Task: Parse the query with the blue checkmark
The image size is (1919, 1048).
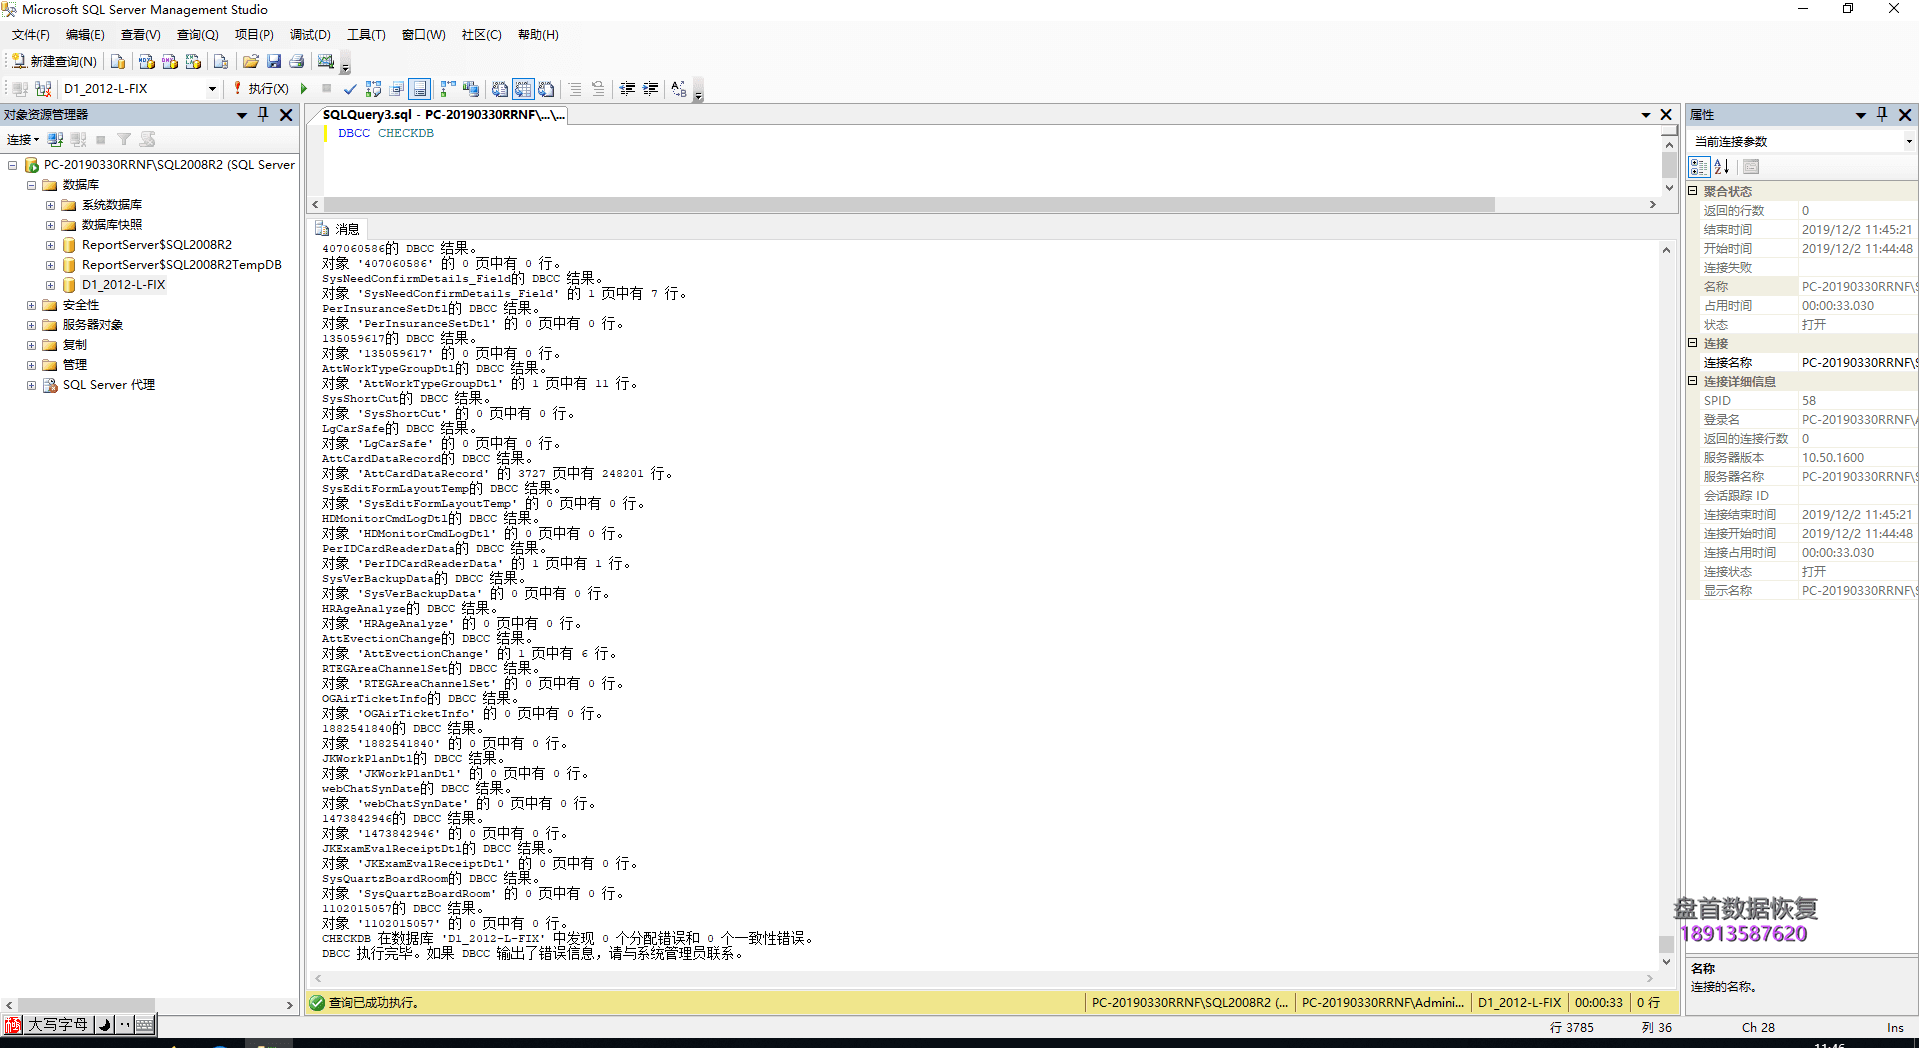Action: point(350,89)
